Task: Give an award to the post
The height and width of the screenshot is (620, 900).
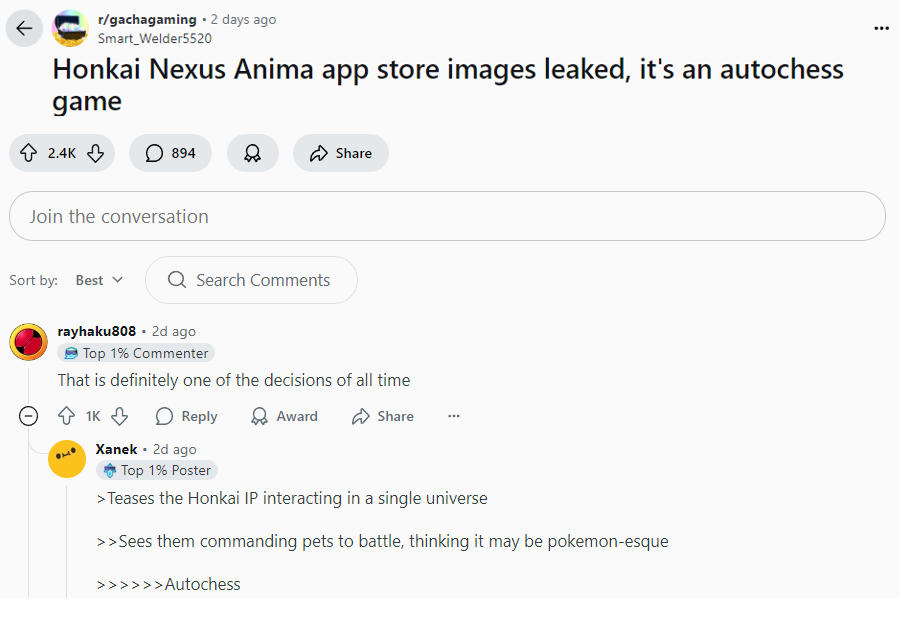Action: [253, 153]
